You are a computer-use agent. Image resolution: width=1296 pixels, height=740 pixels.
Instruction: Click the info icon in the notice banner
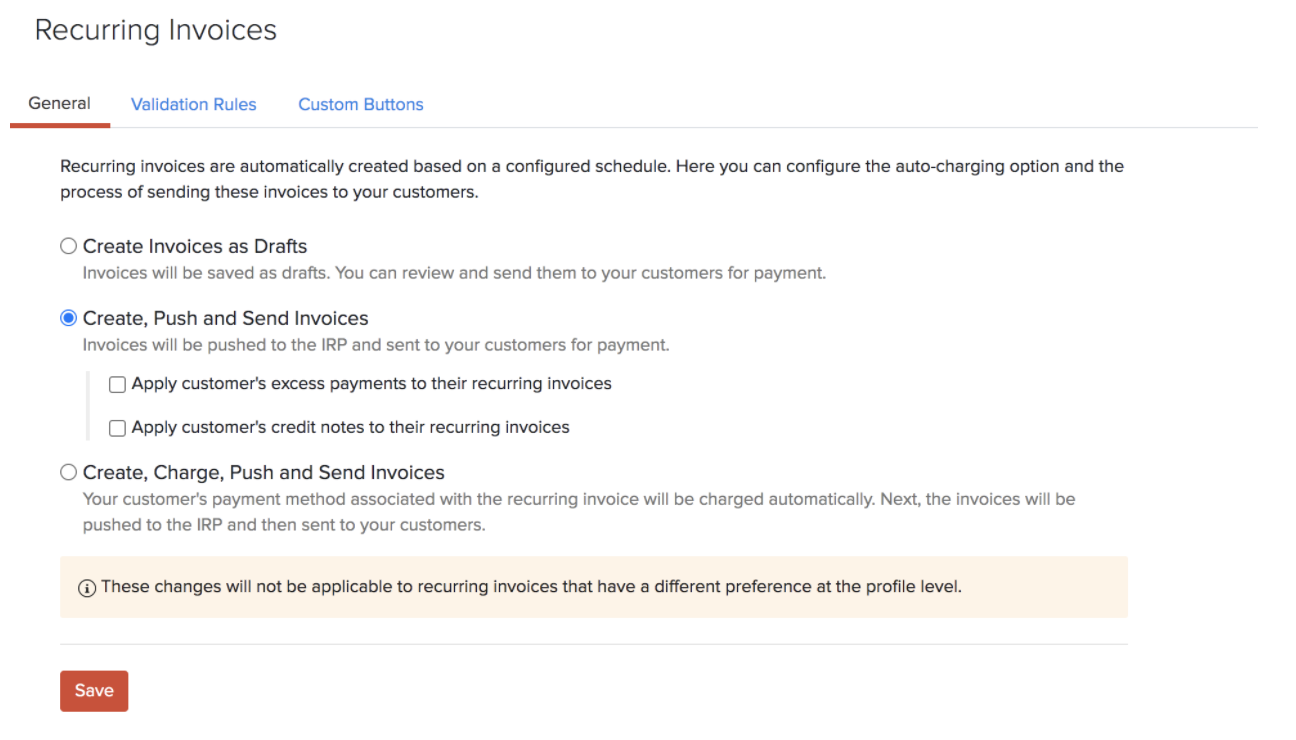click(x=87, y=587)
